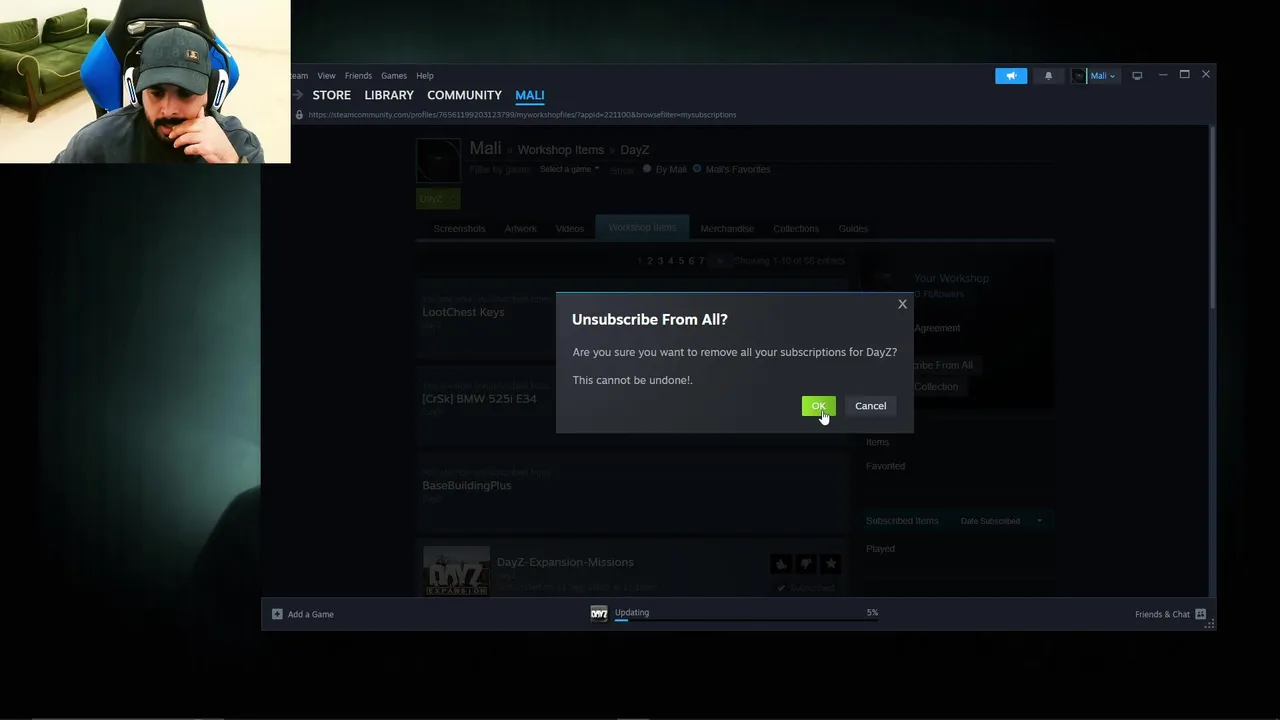Click the page URL address text
The image size is (1280, 720).
tap(522, 115)
